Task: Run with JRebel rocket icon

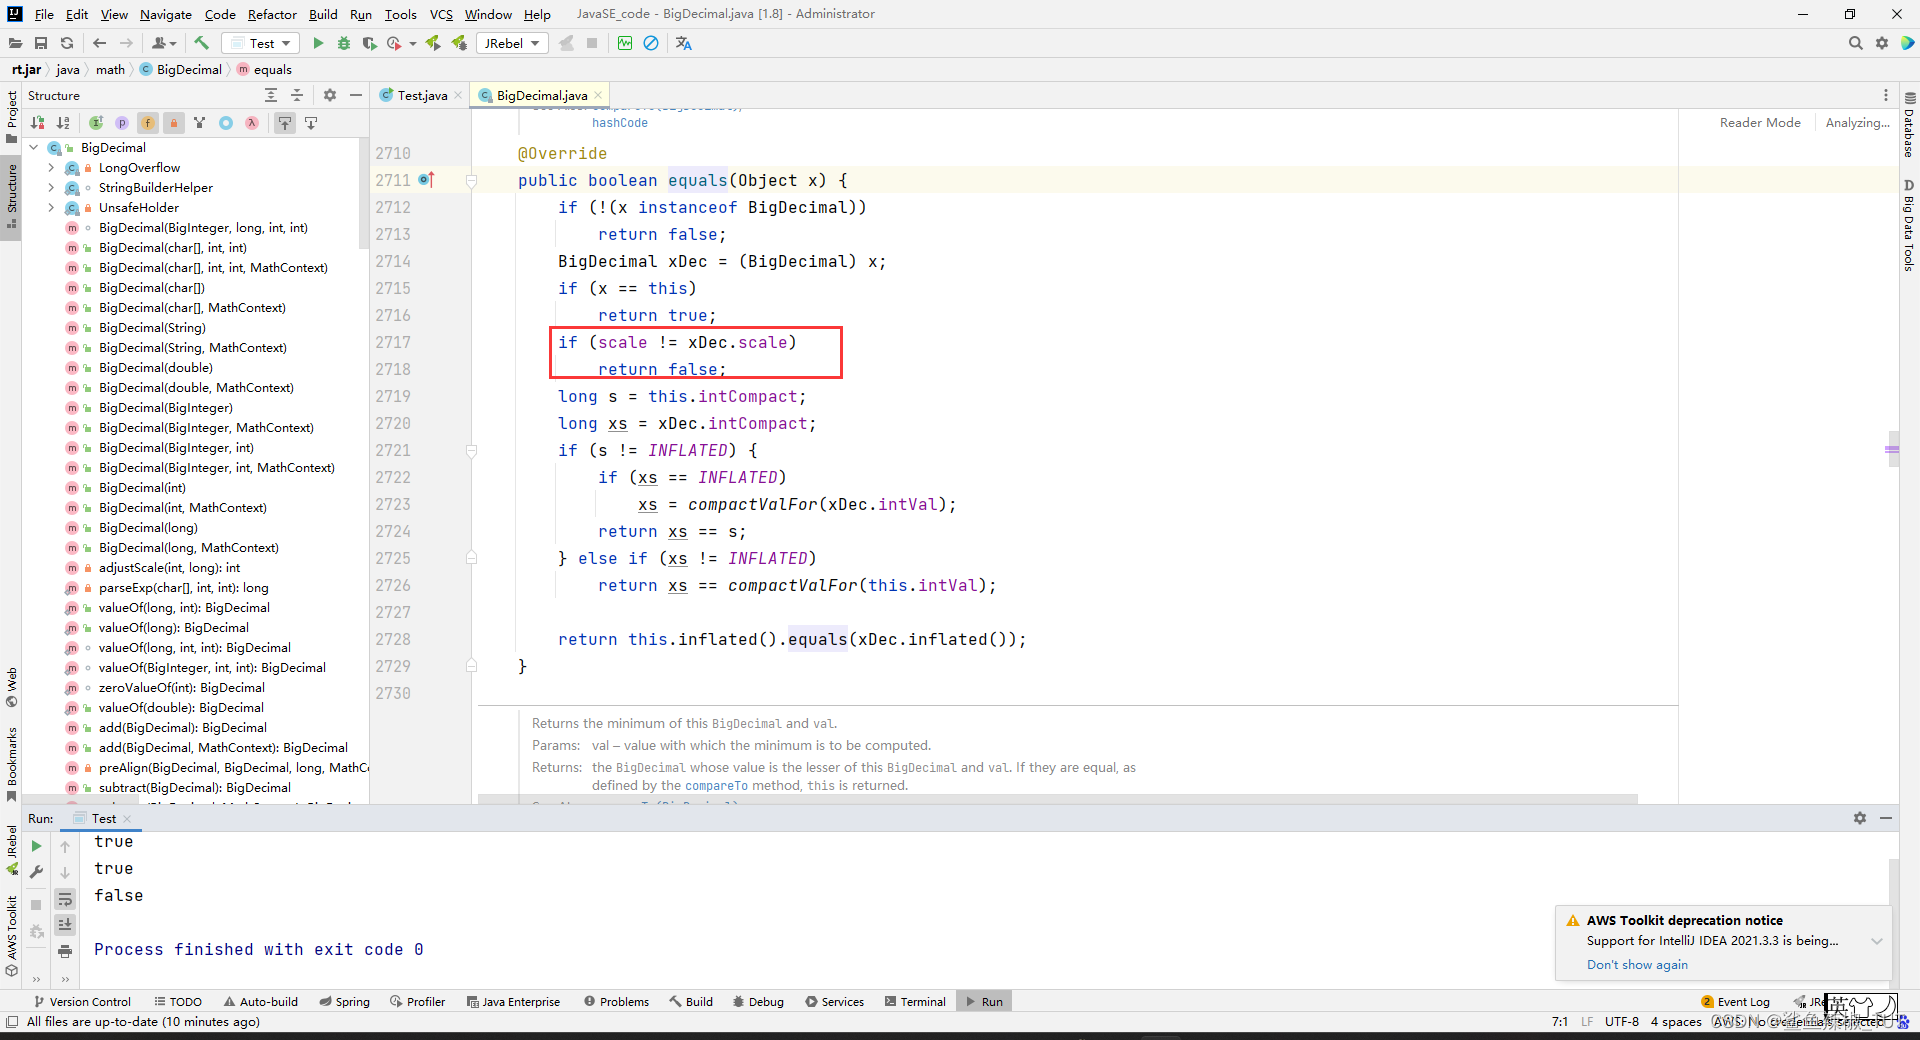Action: [433, 43]
